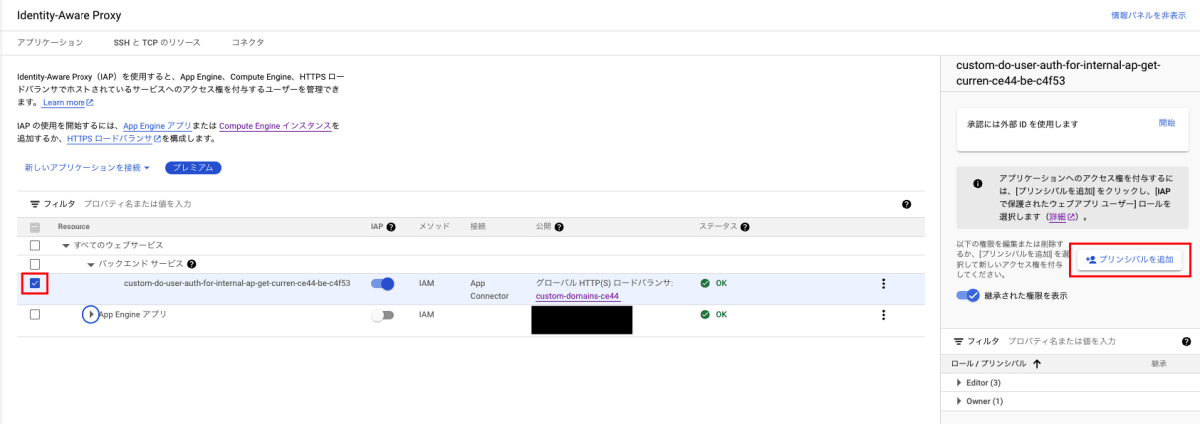Uncheck the custom-do-user-auth row checkbox
The width and height of the screenshot is (1200, 424).
(35, 284)
